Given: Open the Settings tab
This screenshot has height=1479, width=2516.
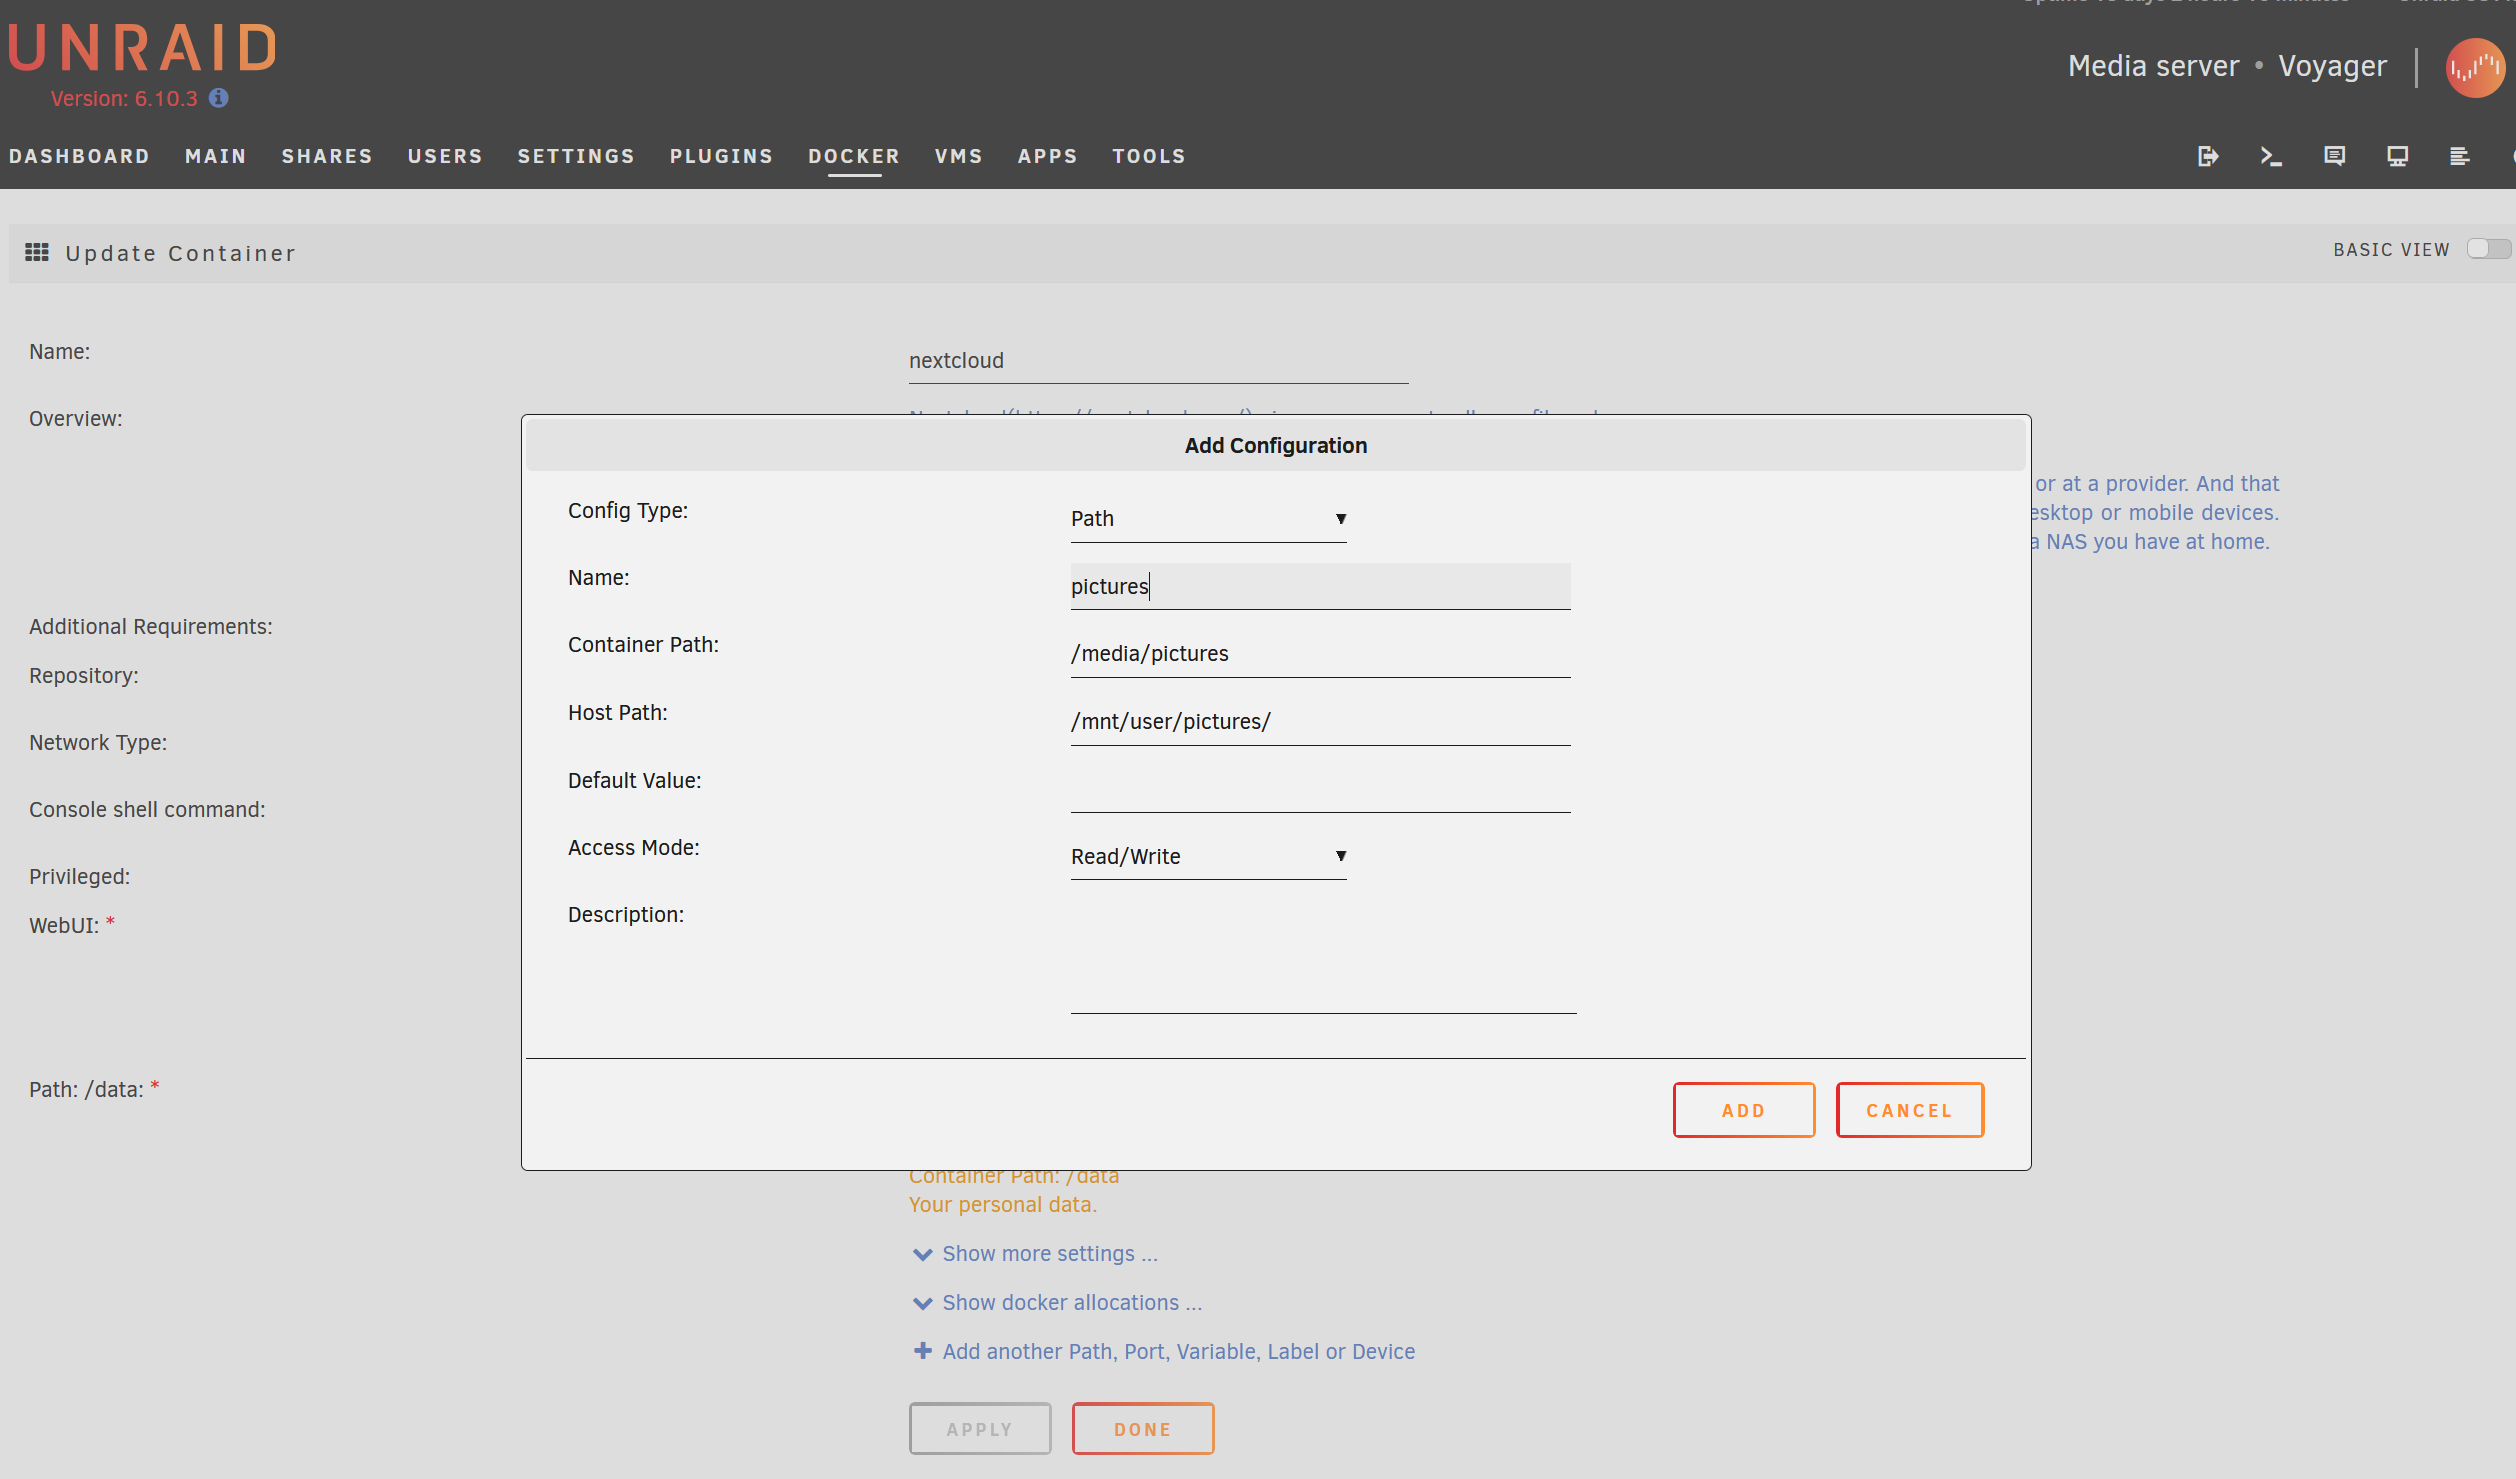Looking at the screenshot, I should (x=576, y=156).
